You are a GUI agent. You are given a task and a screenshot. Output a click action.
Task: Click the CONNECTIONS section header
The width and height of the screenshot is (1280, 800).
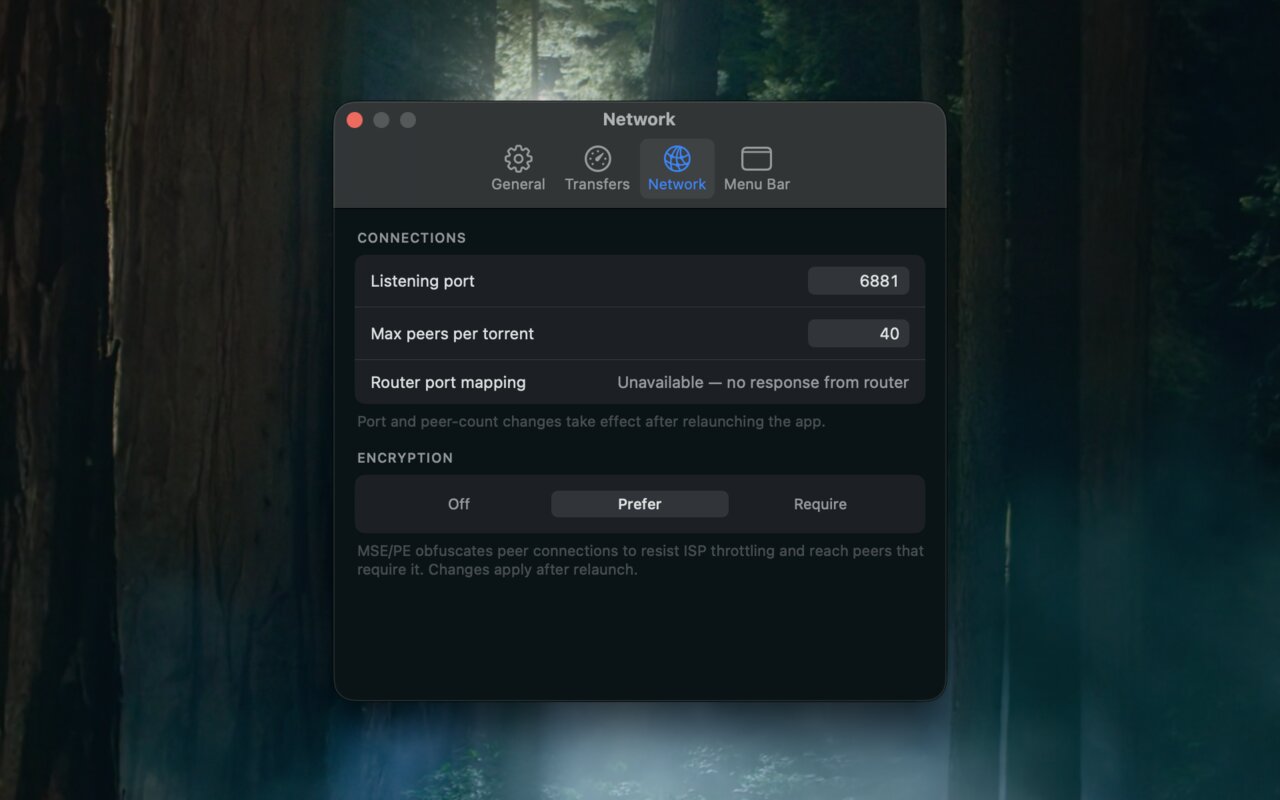pyautogui.click(x=412, y=238)
